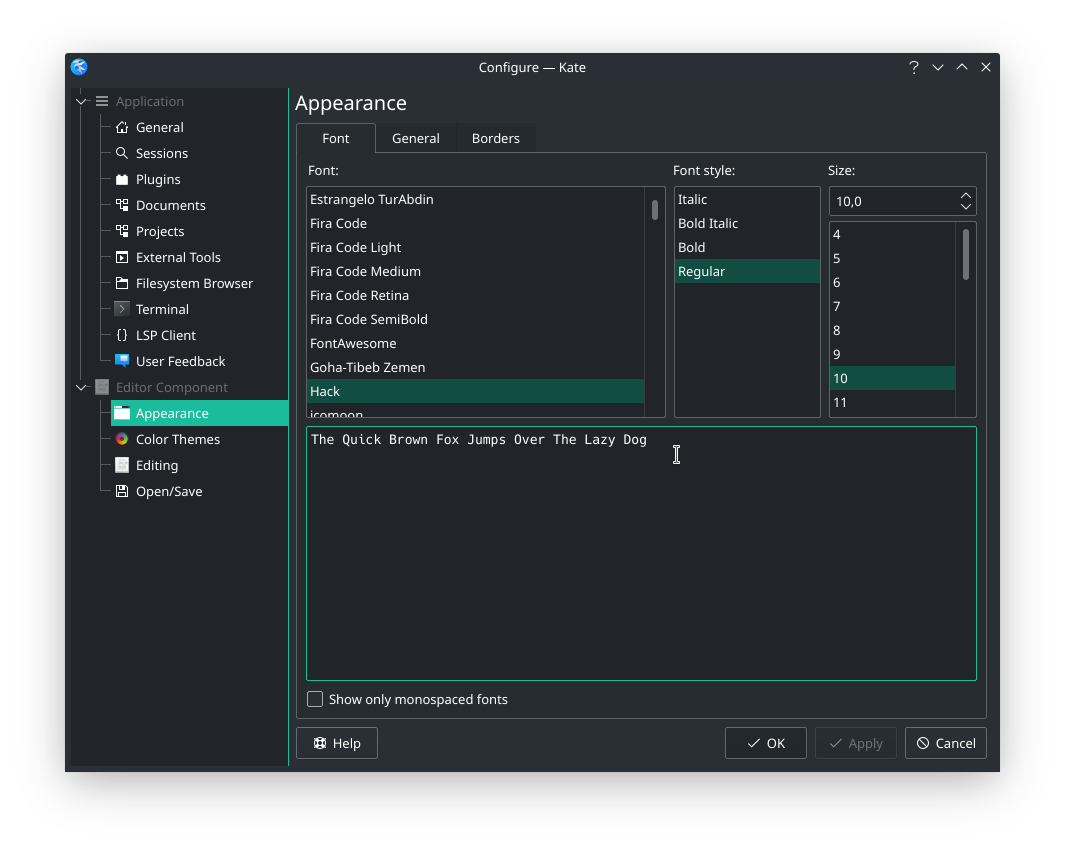Click the Apply button
Screen dimensions: 1065x849
[856, 743]
